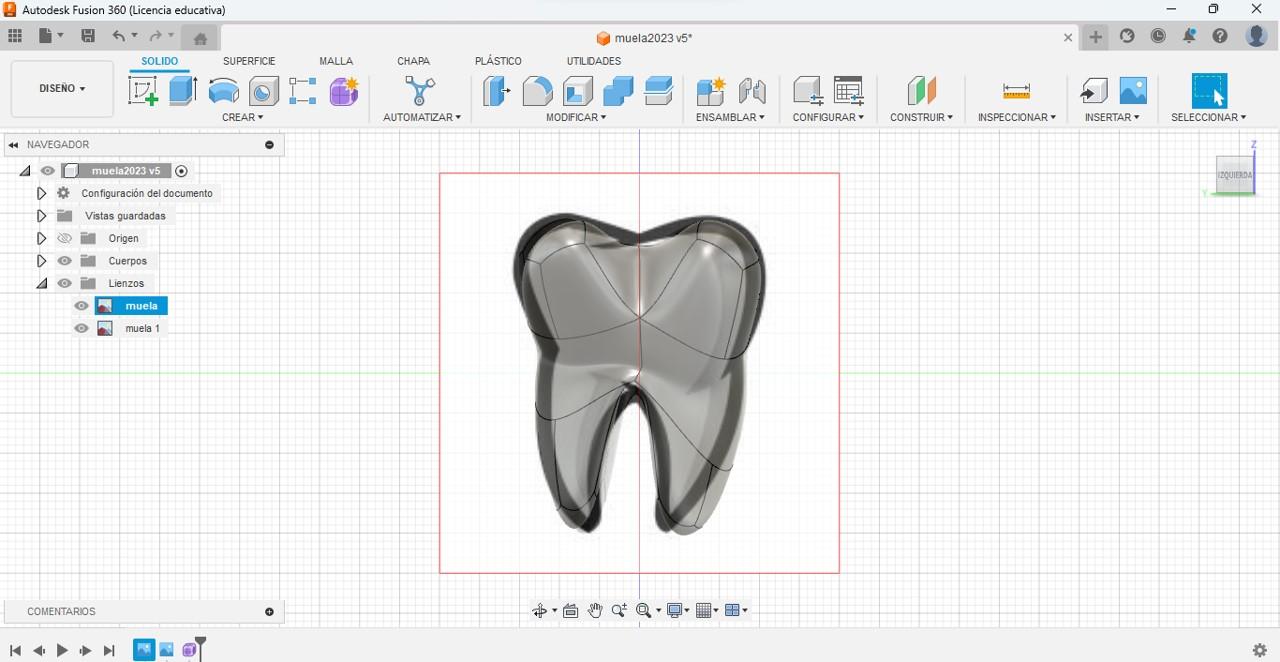Select the Extrude tool

click(x=183, y=91)
